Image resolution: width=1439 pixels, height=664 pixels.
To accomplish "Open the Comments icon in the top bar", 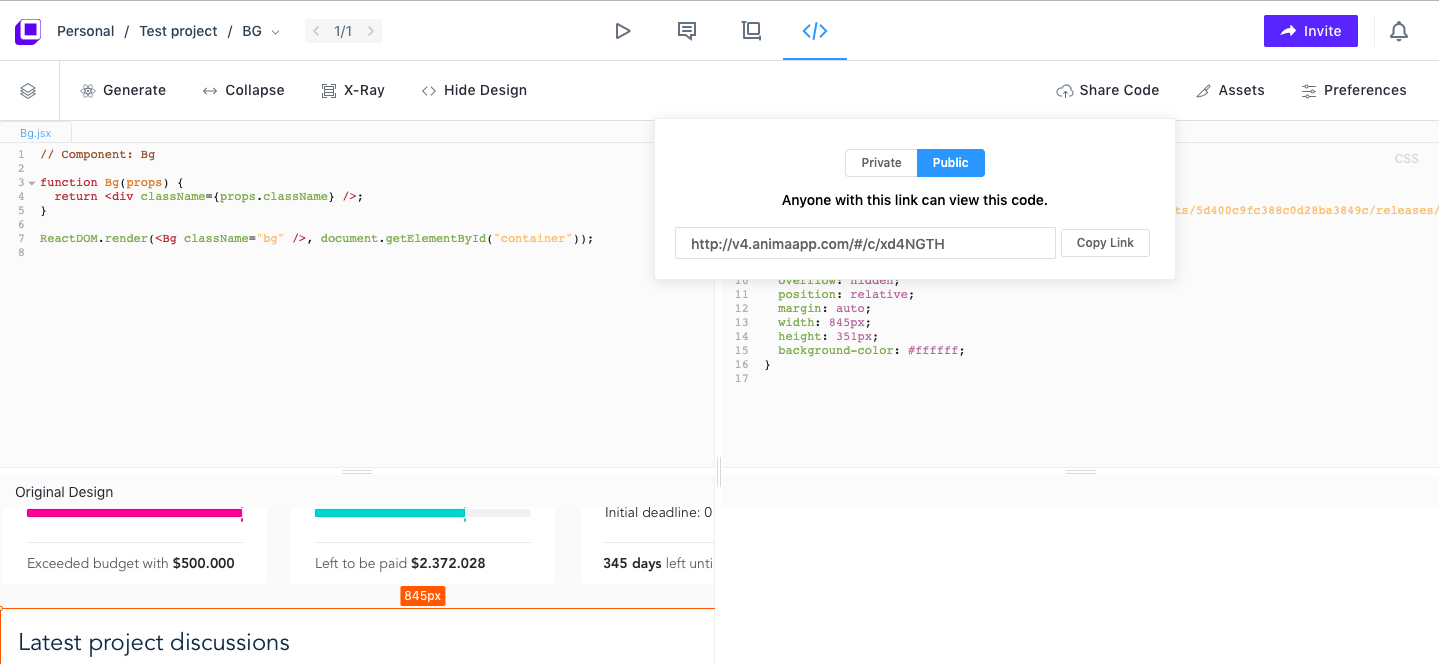I will click(686, 31).
